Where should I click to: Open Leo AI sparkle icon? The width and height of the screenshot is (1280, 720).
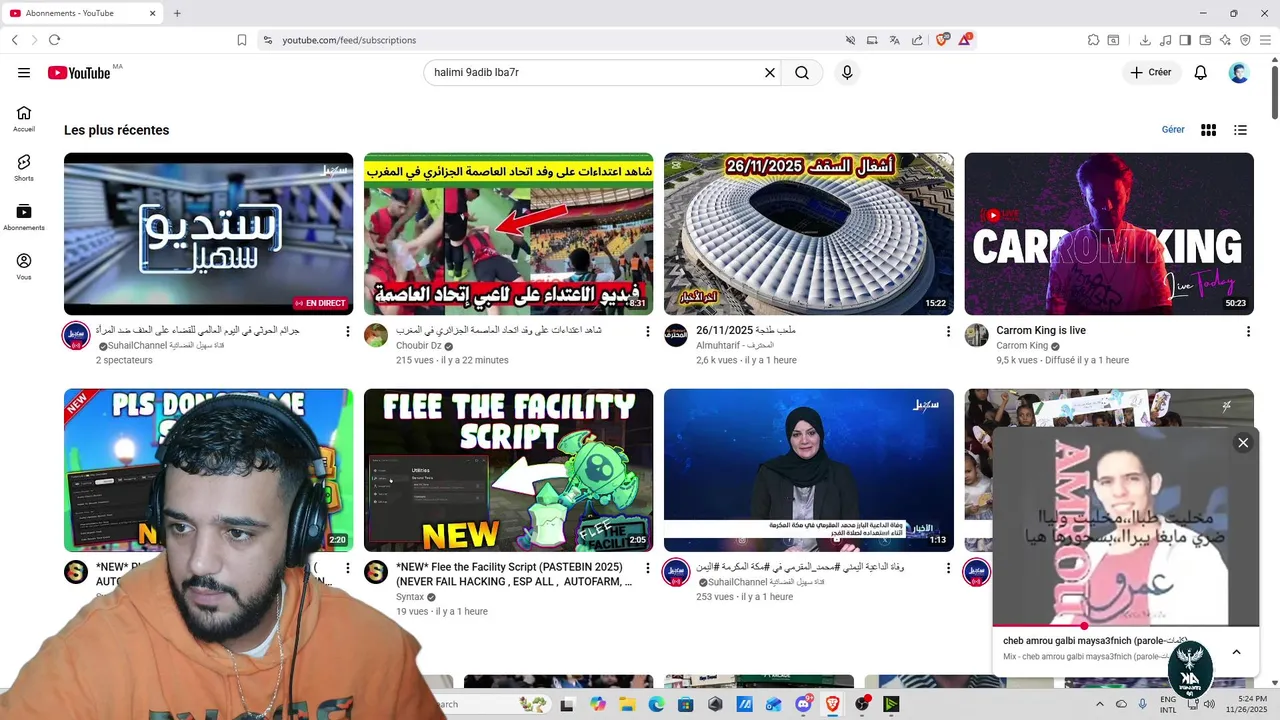(1225, 40)
